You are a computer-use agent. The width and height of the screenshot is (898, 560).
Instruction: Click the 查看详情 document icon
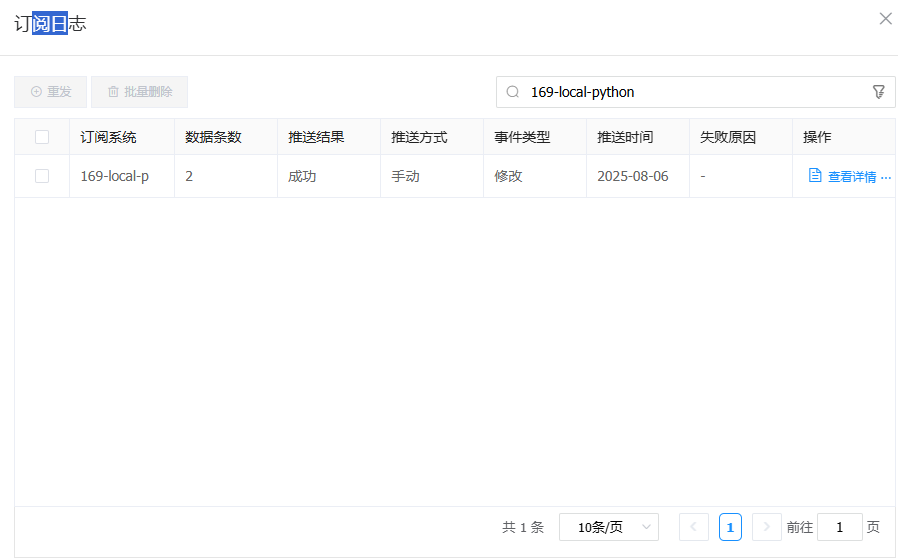(x=815, y=176)
